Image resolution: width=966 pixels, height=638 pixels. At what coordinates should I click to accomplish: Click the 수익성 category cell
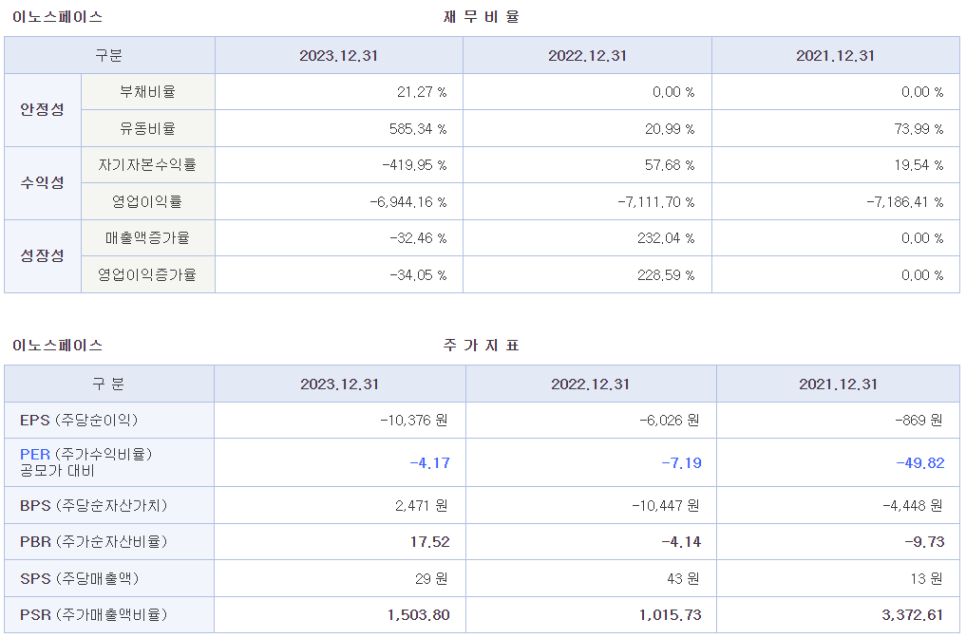[x=43, y=183]
